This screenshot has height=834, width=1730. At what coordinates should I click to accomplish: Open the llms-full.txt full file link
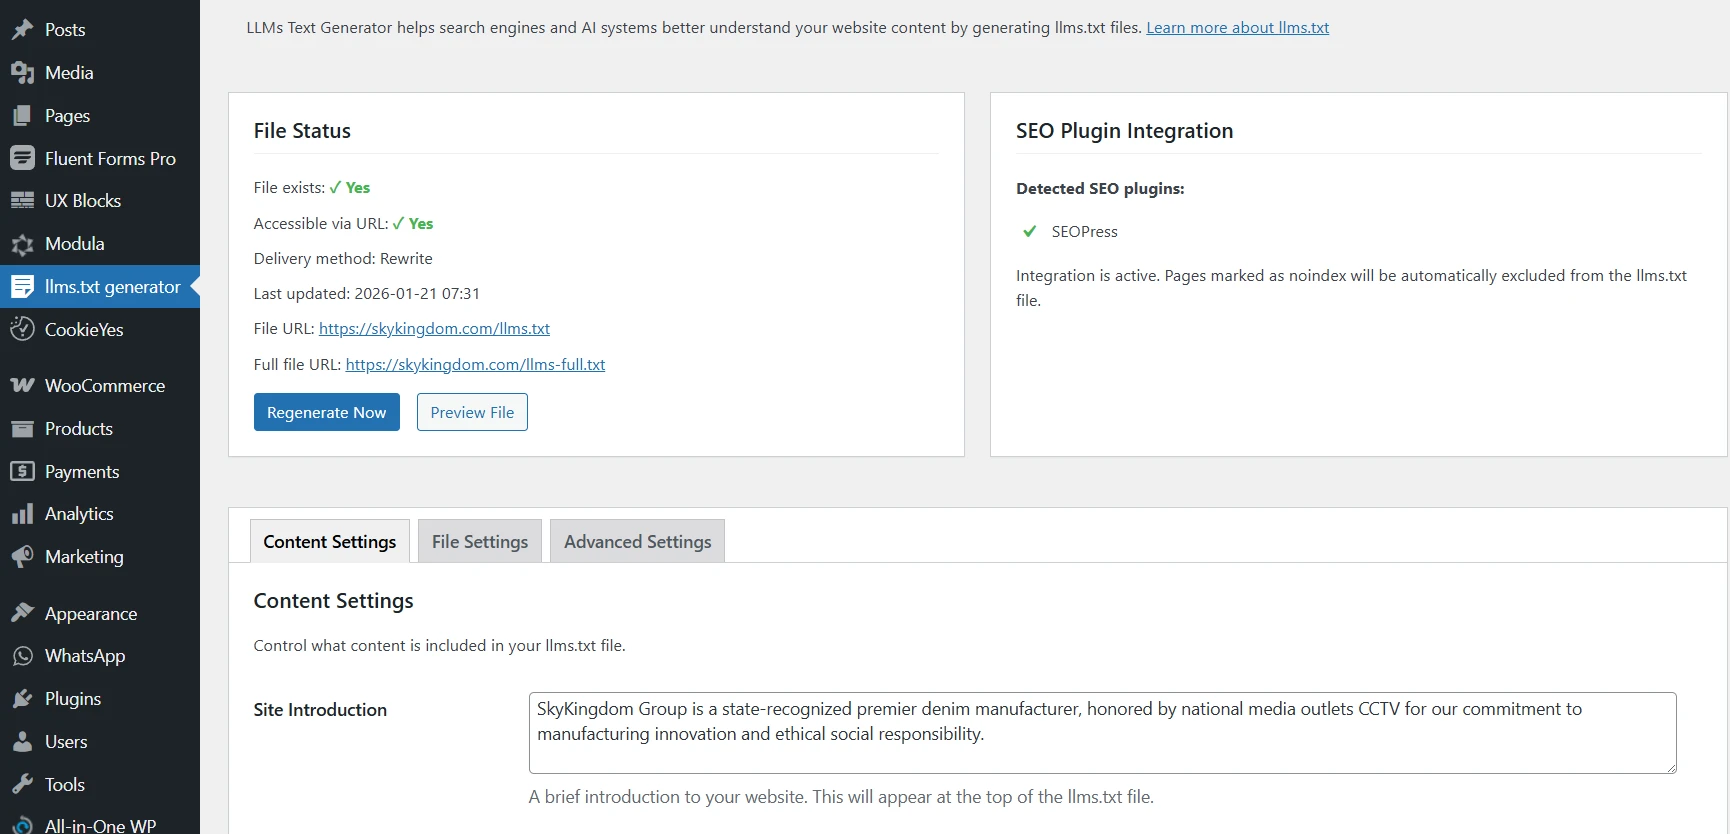click(475, 364)
